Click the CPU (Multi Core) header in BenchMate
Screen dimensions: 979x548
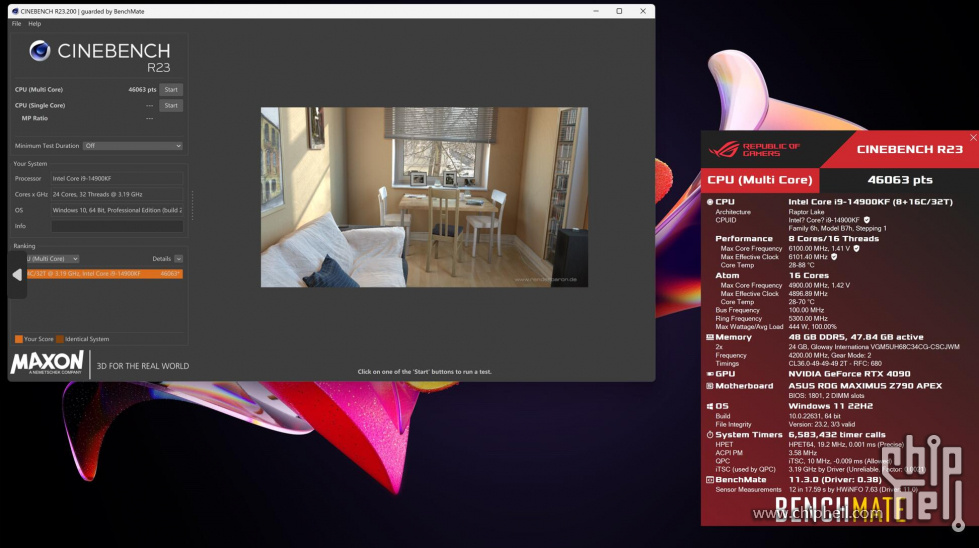[760, 180]
